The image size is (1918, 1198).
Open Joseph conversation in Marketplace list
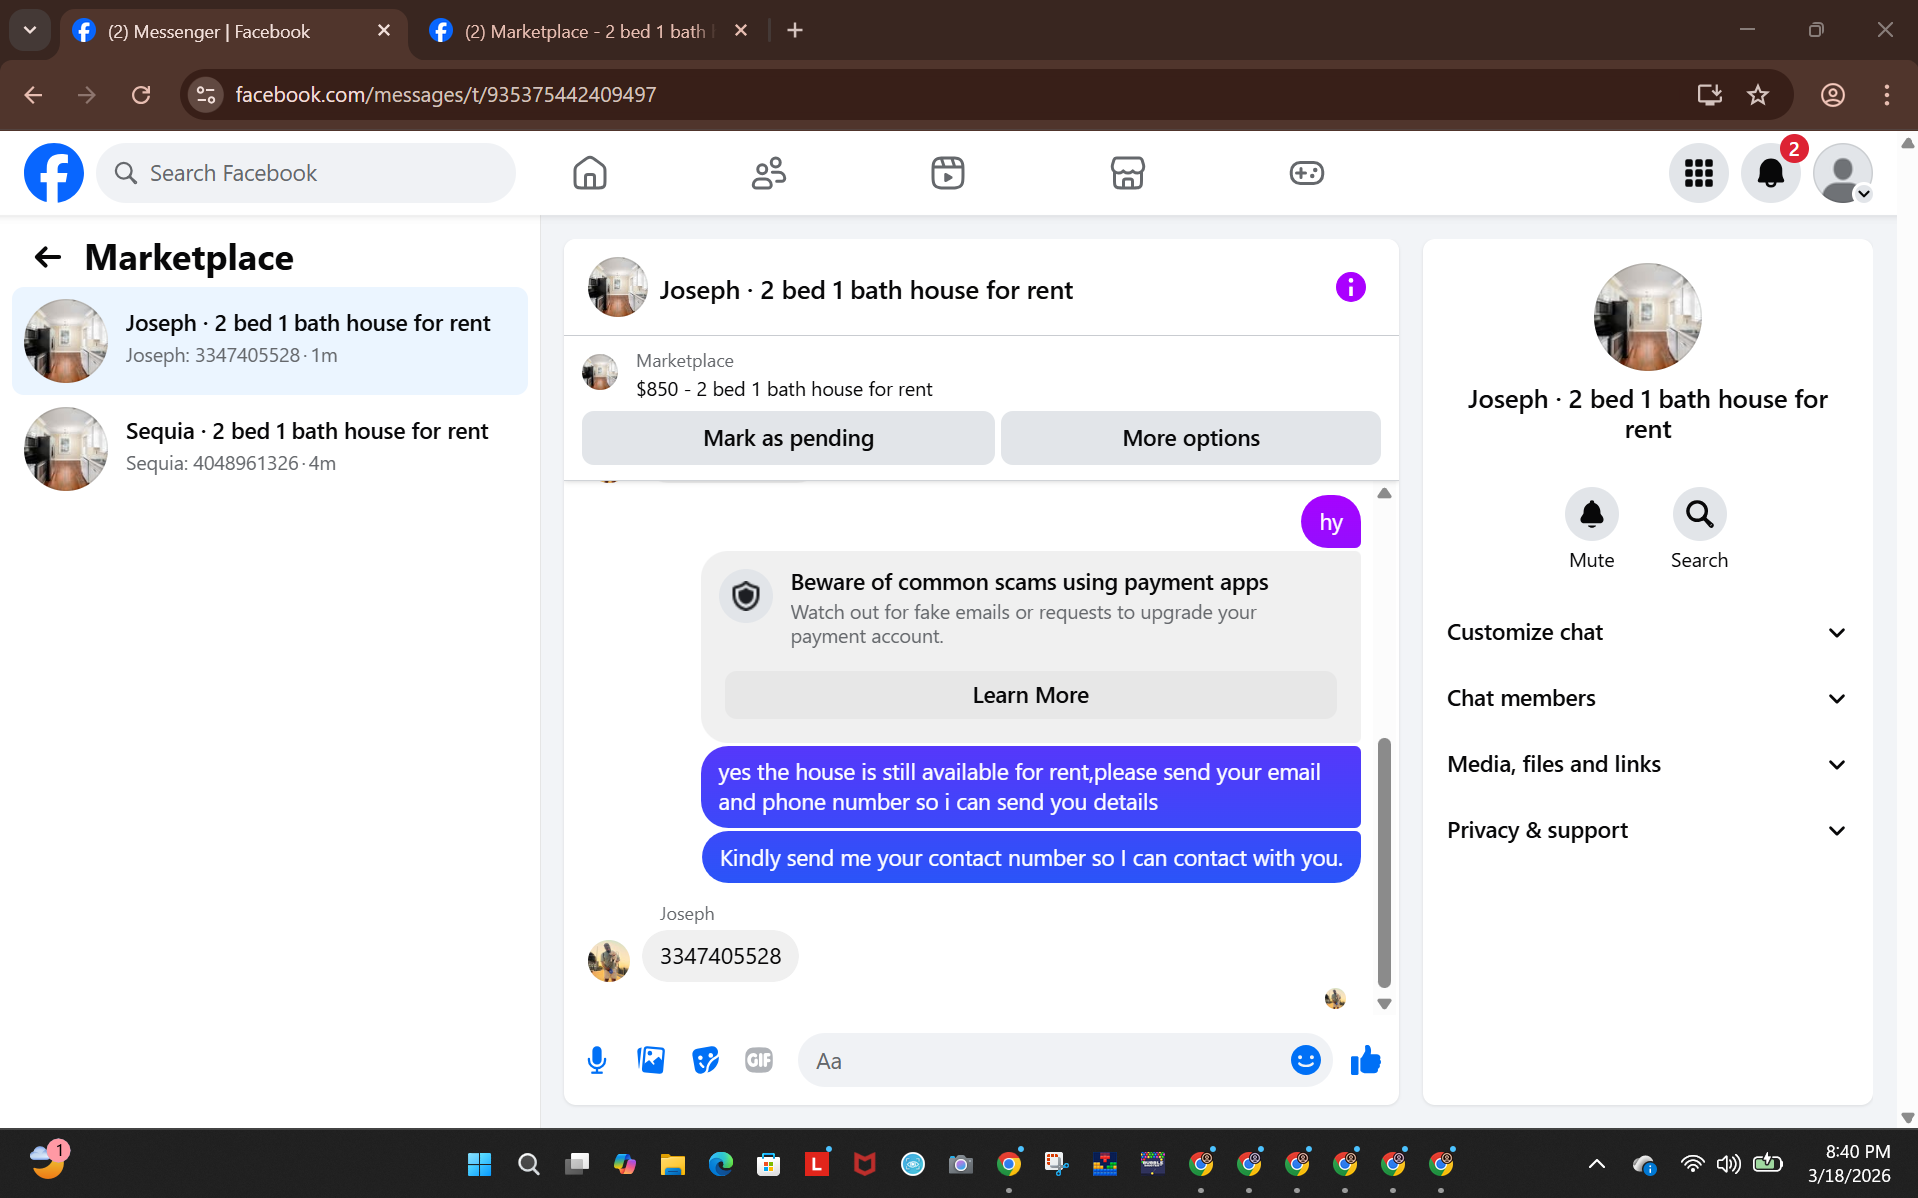click(x=270, y=340)
